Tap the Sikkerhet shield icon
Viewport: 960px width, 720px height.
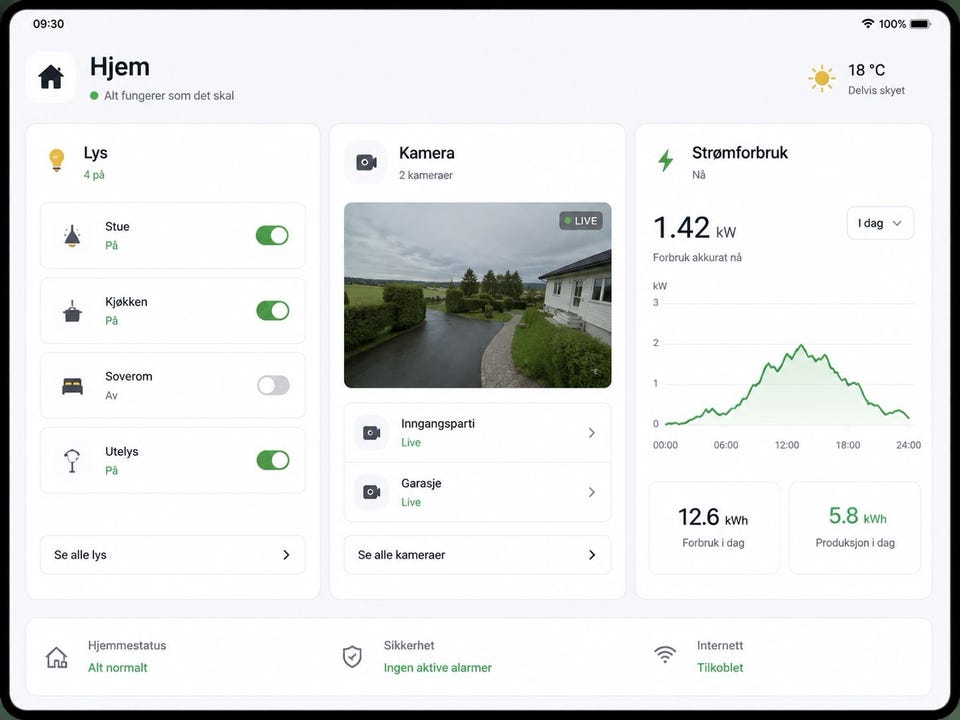352,656
